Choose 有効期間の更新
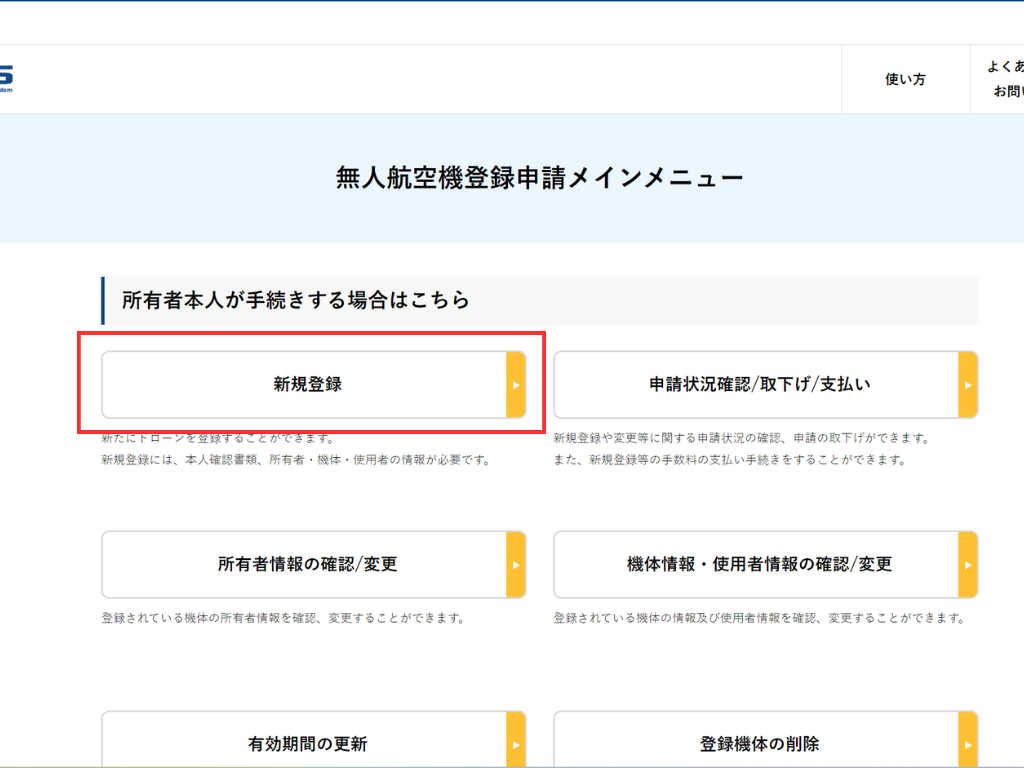 pos(307,743)
